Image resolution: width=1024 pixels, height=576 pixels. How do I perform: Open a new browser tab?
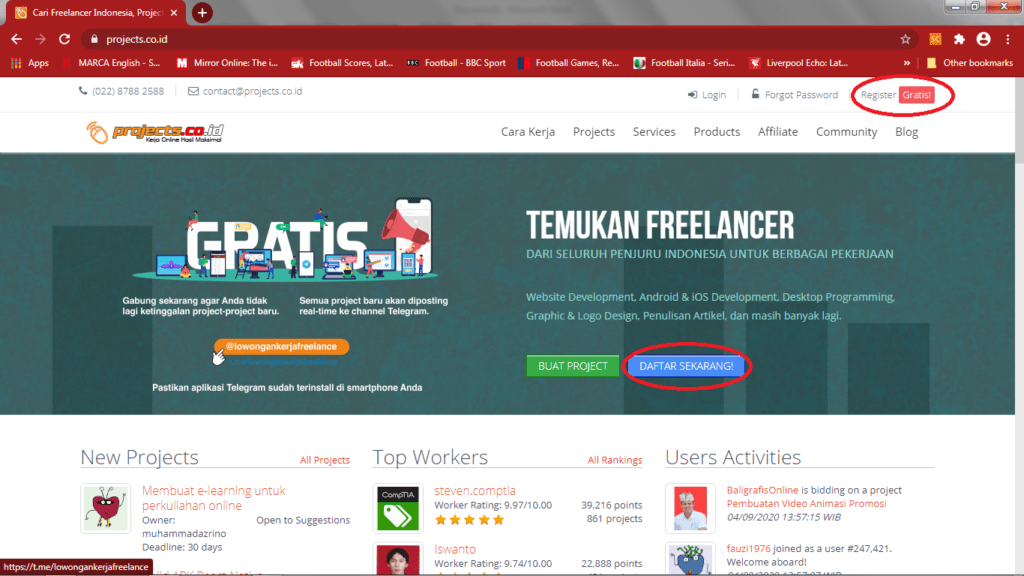[x=203, y=13]
